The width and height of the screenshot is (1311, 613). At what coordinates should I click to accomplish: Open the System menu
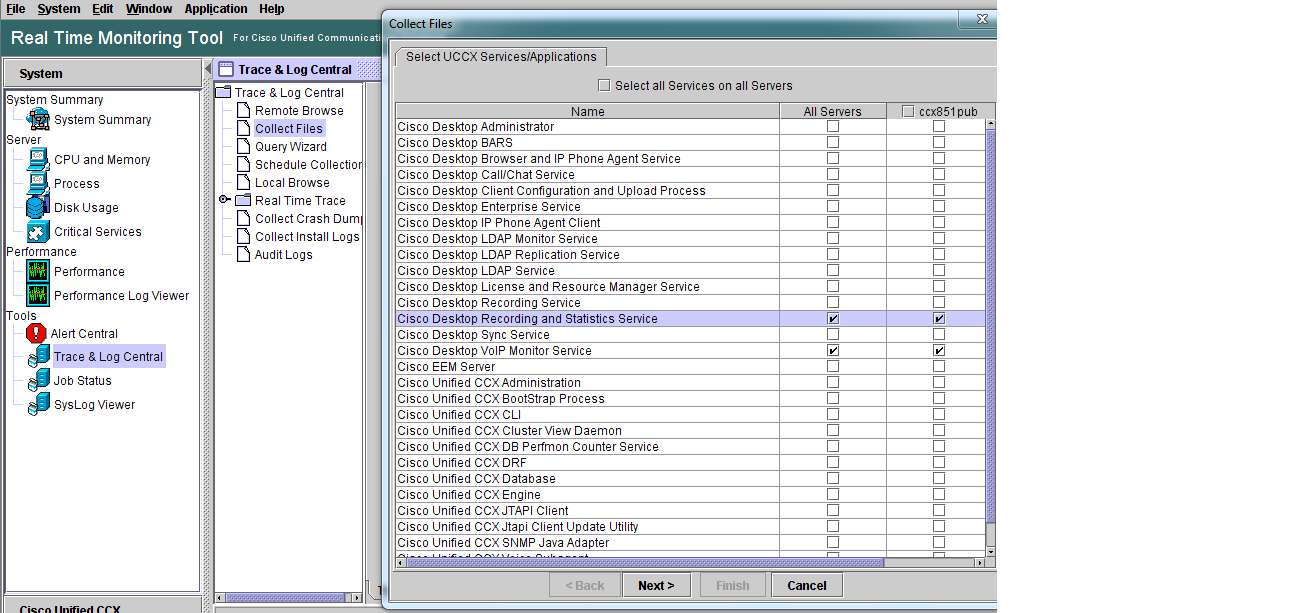[x=59, y=9]
